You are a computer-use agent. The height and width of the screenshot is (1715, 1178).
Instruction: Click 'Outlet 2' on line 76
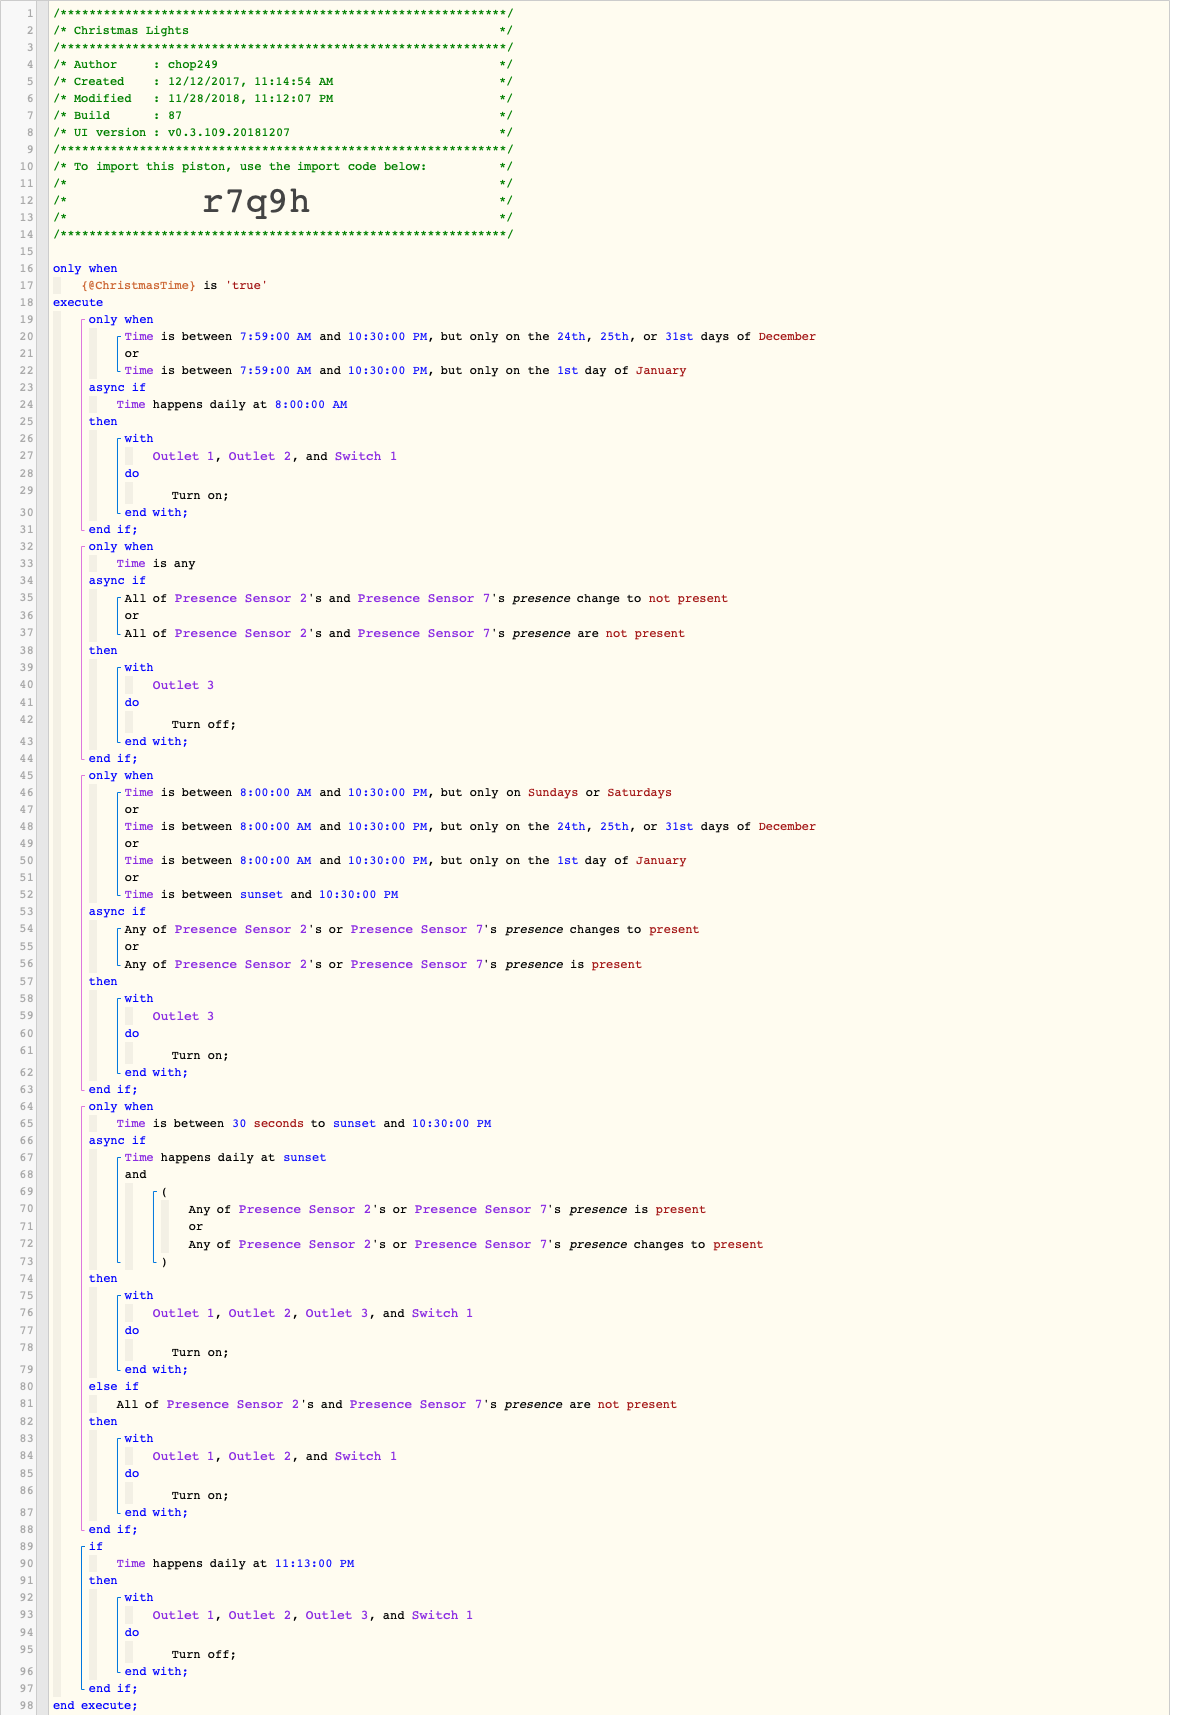pos(260,1313)
